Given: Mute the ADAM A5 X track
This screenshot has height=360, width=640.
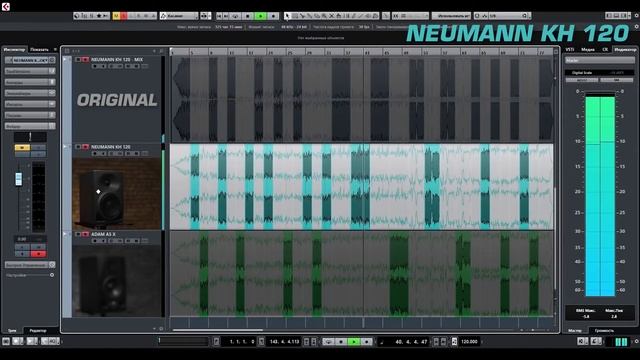Looking at the screenshot, I should coord(78,234).
